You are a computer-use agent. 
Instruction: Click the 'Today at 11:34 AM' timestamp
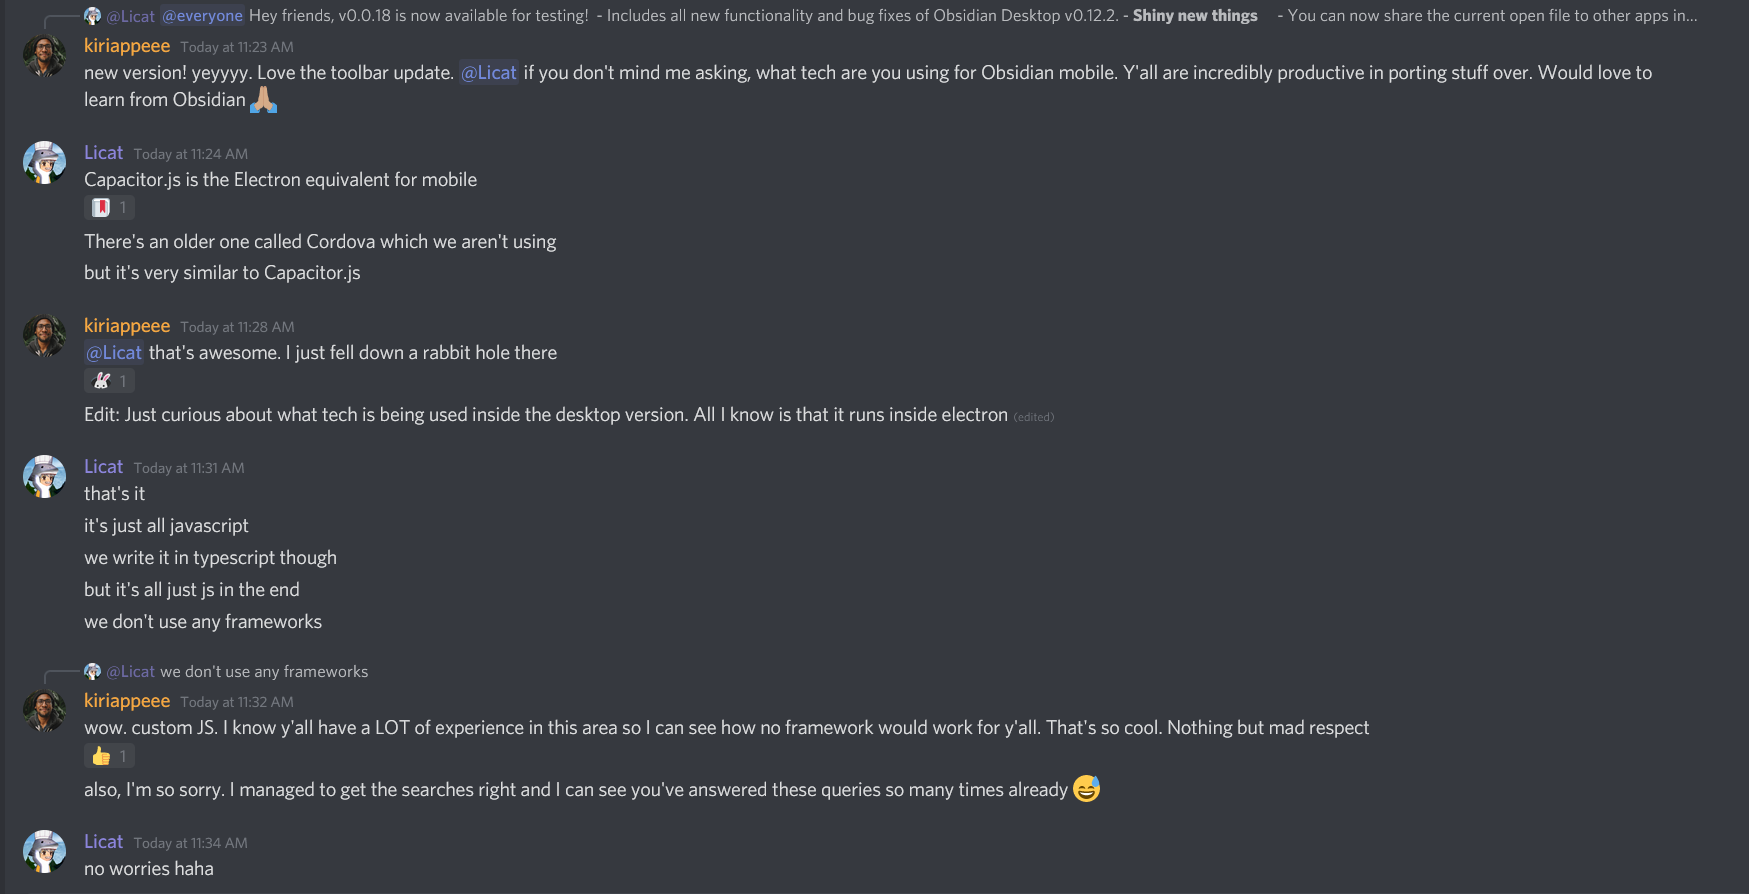(190, 843)
